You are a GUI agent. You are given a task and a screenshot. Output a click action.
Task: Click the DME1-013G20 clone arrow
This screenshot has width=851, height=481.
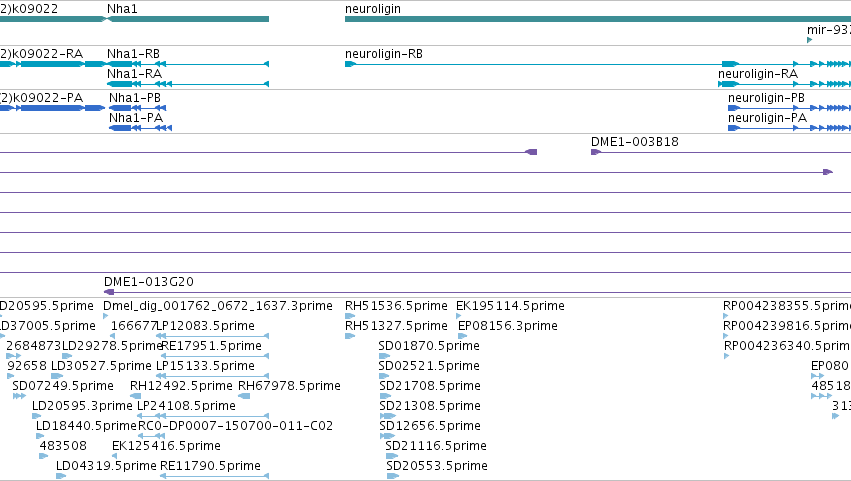tap(109, 292)
